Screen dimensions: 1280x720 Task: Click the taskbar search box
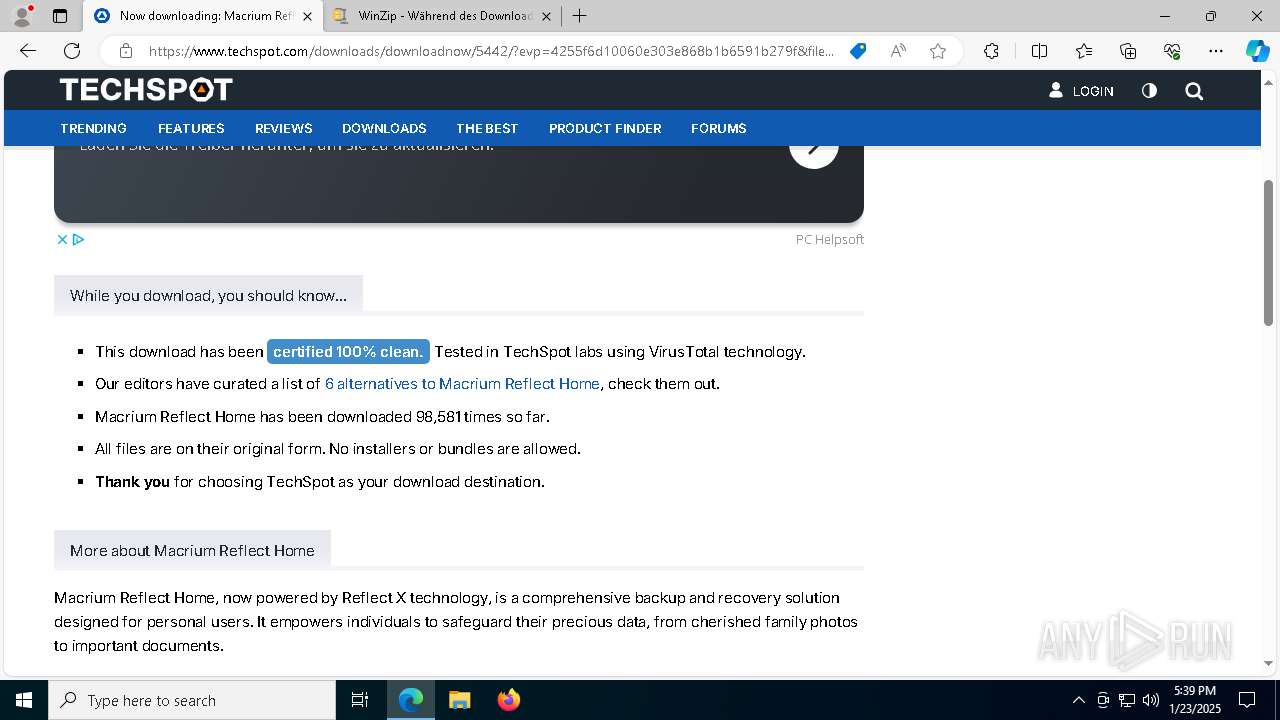(192, 700)
